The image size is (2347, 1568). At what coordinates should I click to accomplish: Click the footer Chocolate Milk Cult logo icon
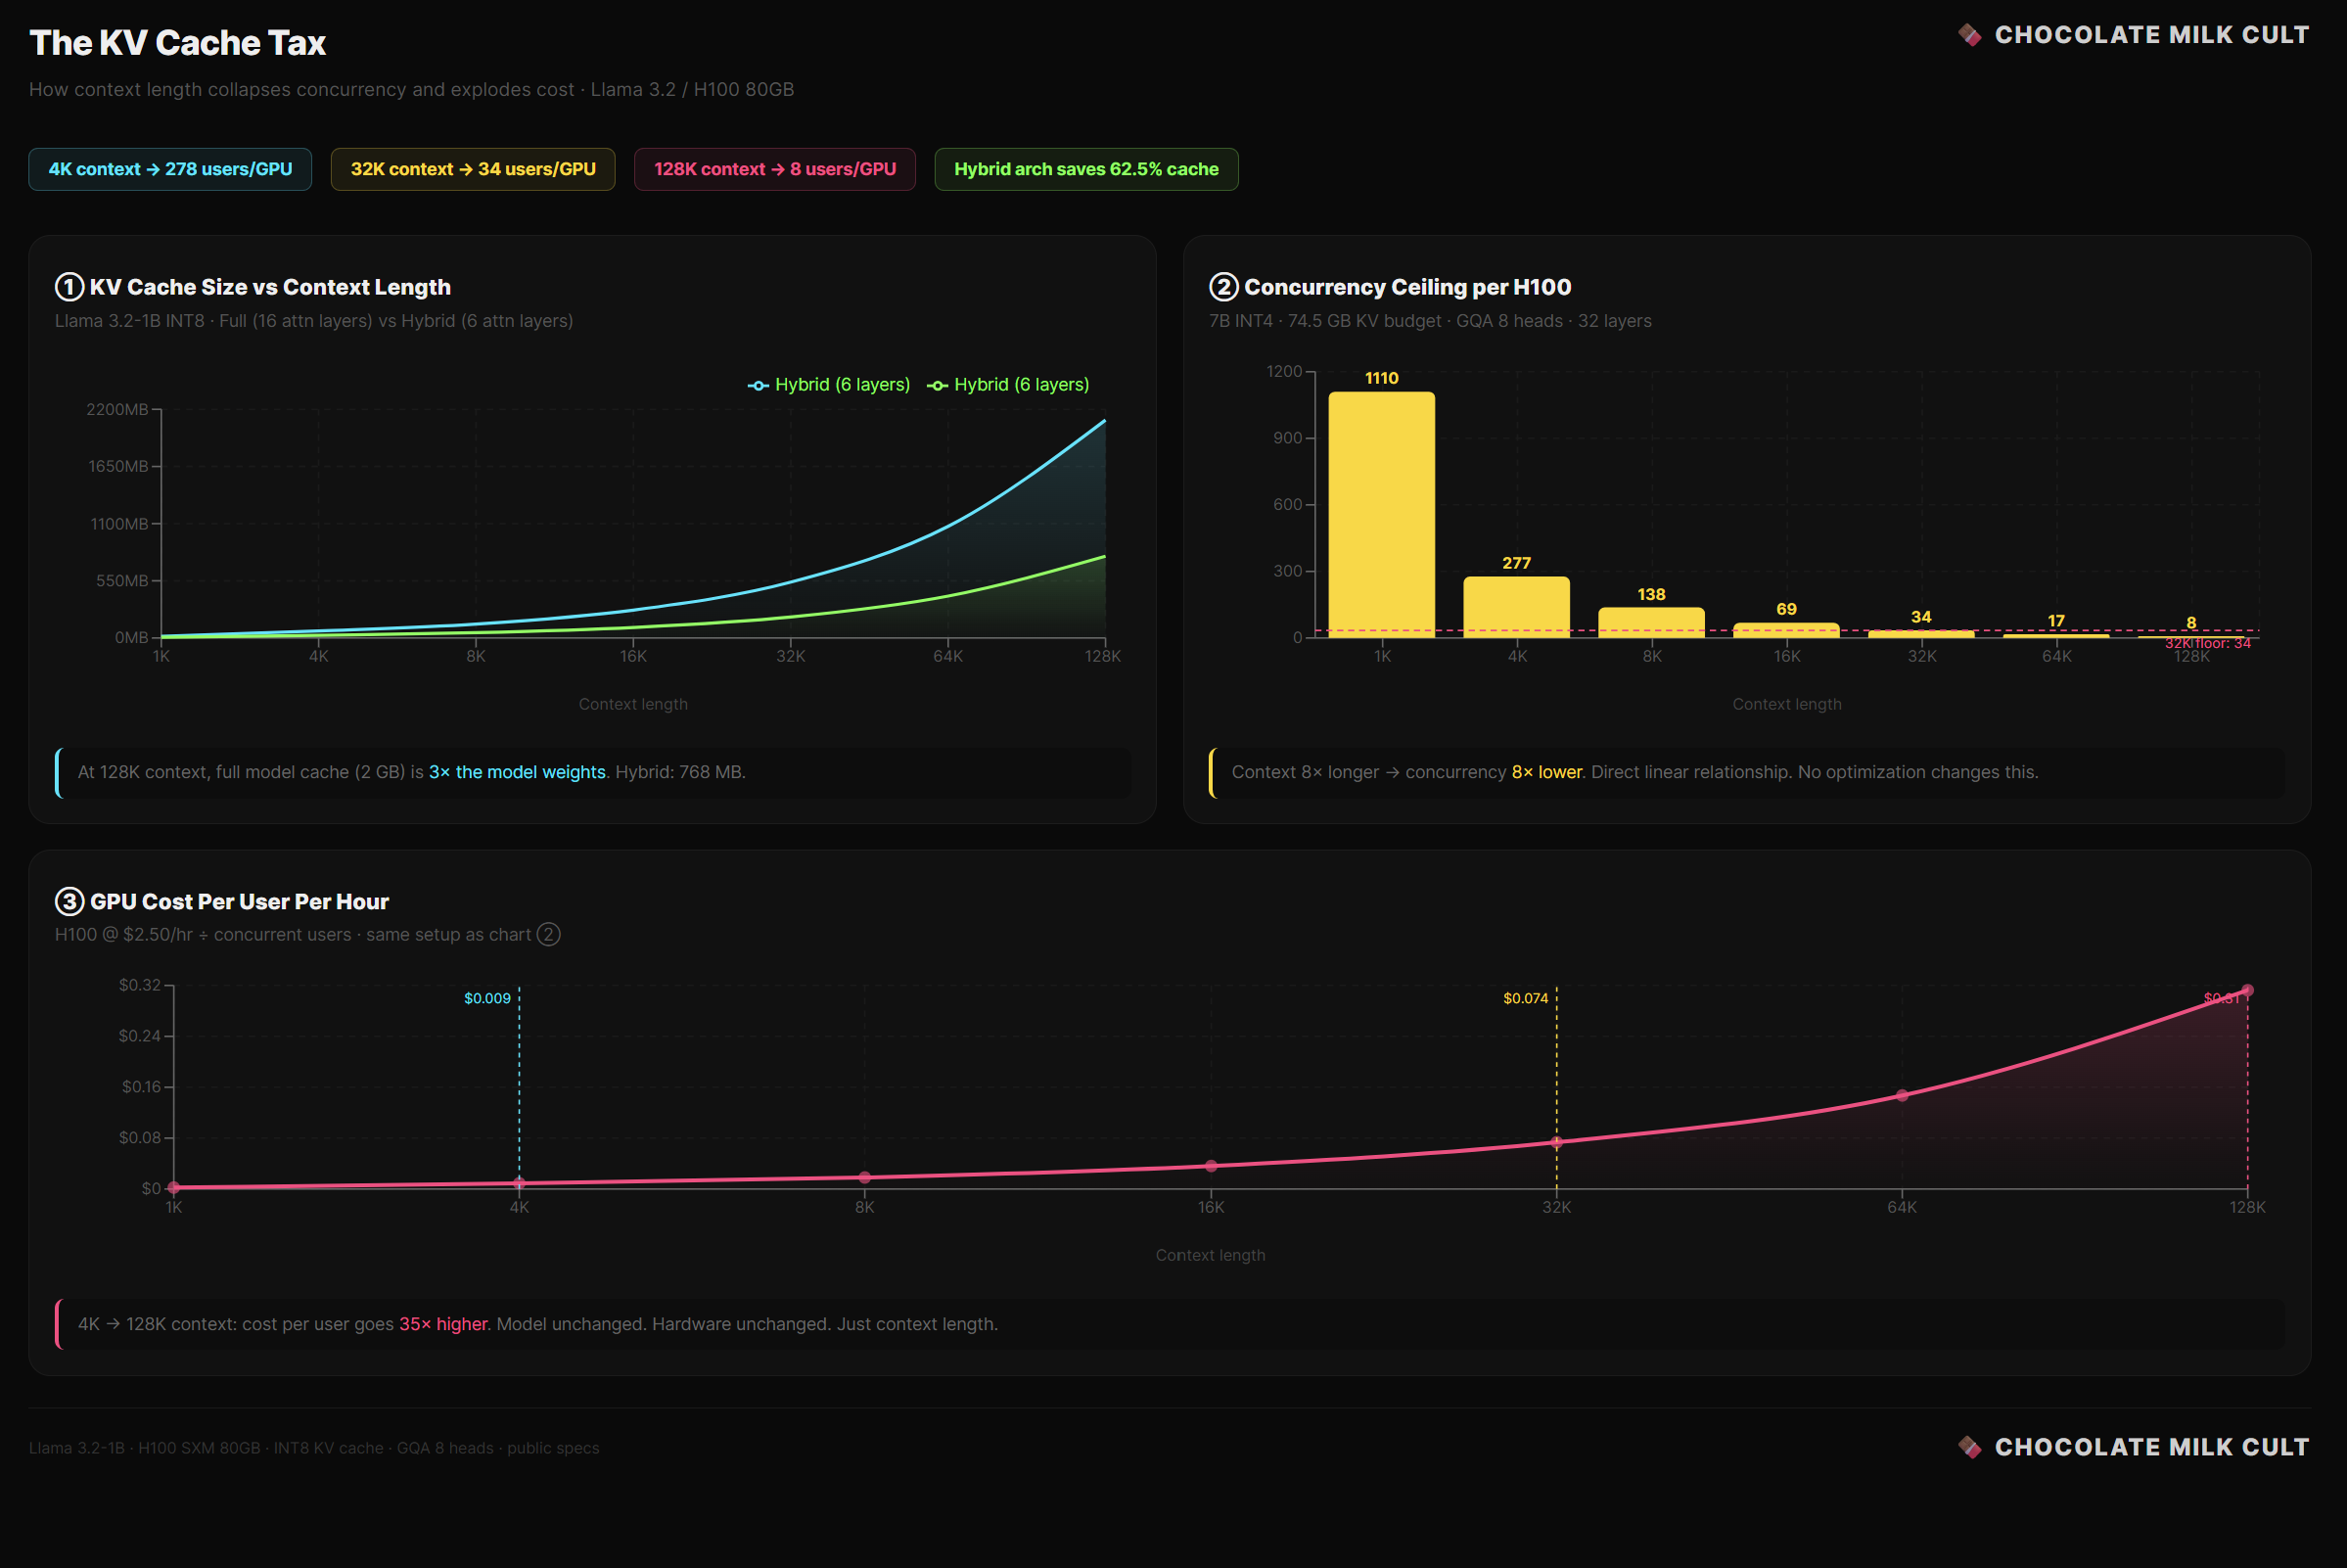pos(1969,1447)
